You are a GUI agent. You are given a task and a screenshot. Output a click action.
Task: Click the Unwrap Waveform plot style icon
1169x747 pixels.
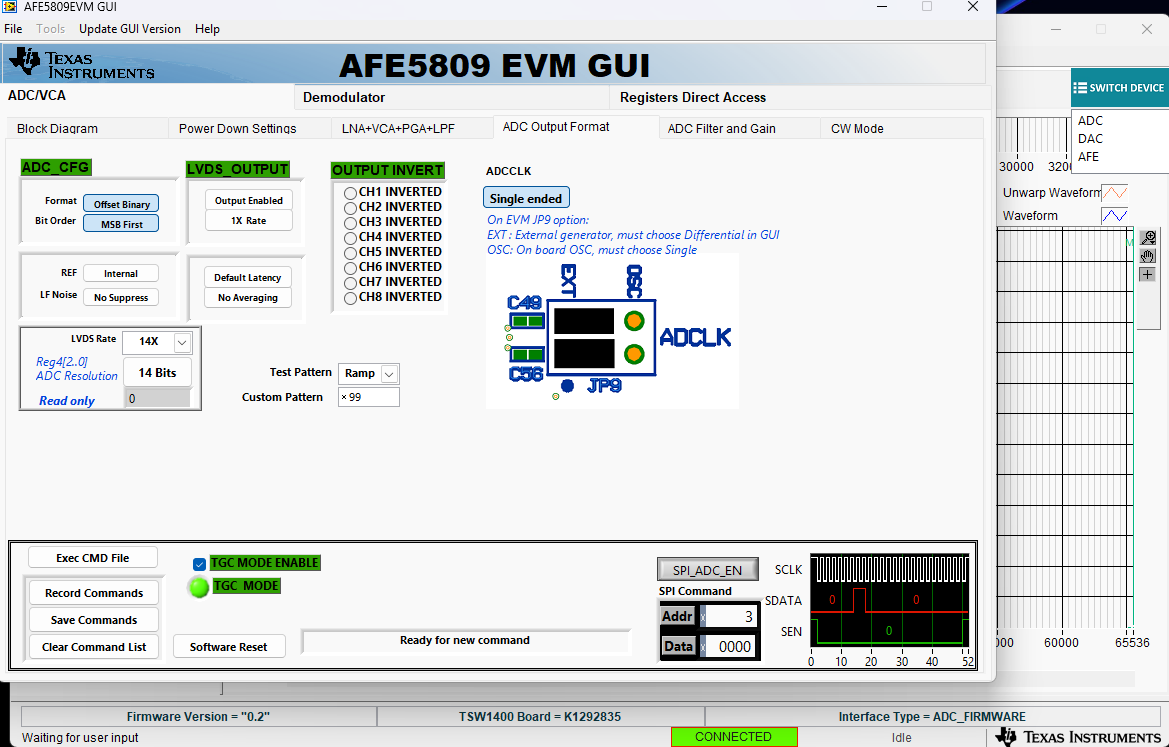tap(1115, 192)
